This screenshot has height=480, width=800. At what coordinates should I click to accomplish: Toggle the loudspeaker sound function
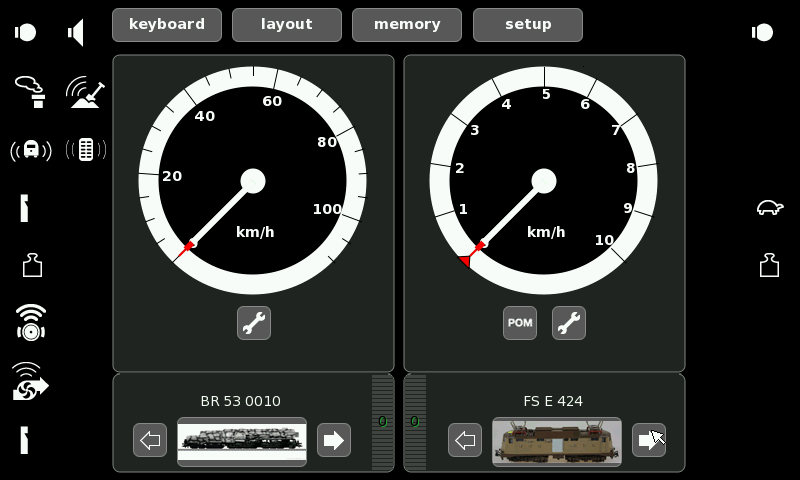(76, 33)
